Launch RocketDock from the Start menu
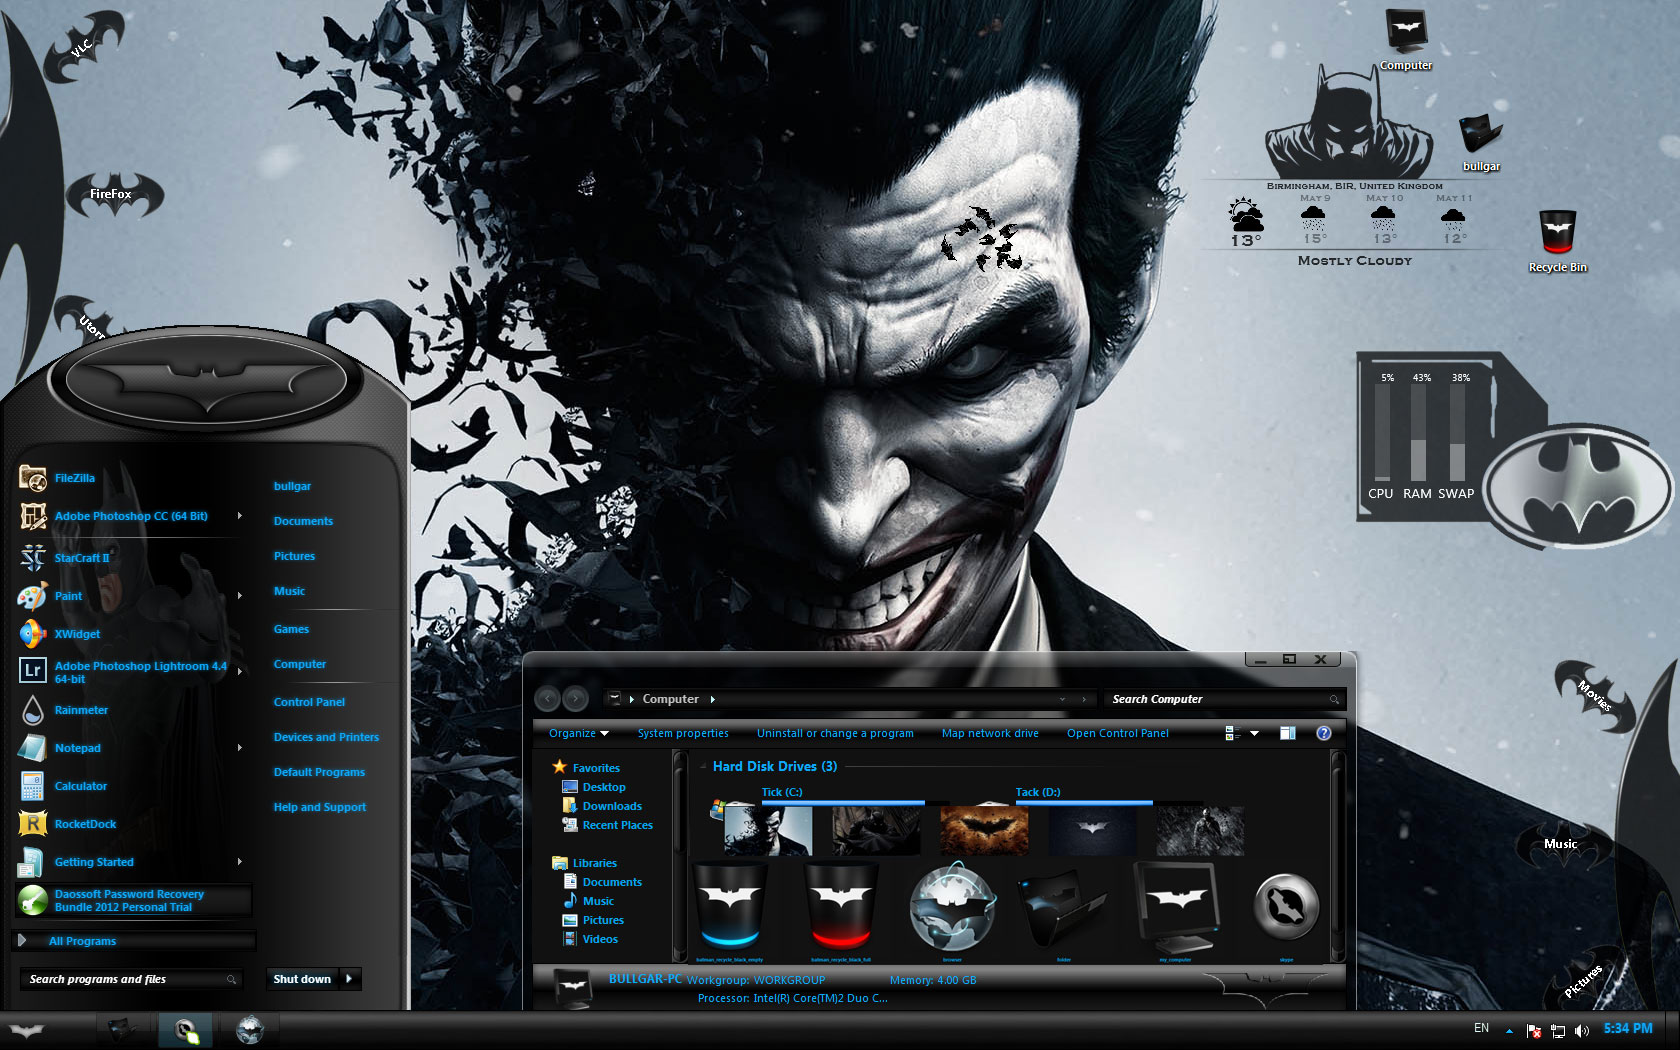The image size is (1680, 1050). pyautogui.click(x=85, y=824)
